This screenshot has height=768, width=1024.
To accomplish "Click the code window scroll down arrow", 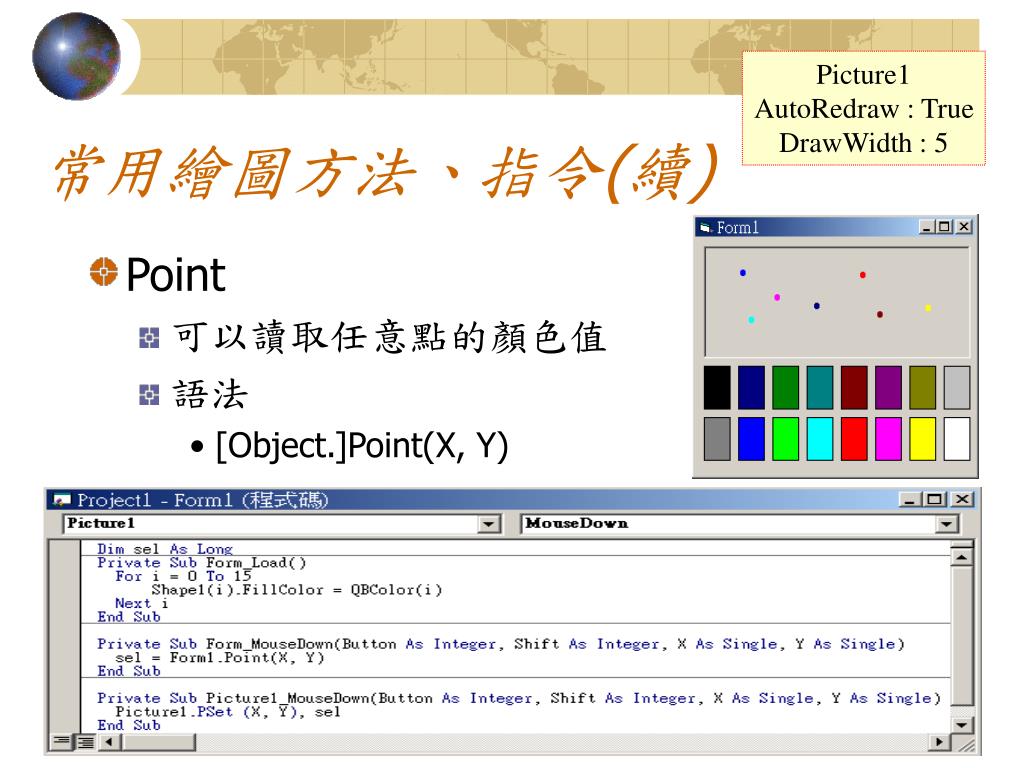I will pos(961,724).
